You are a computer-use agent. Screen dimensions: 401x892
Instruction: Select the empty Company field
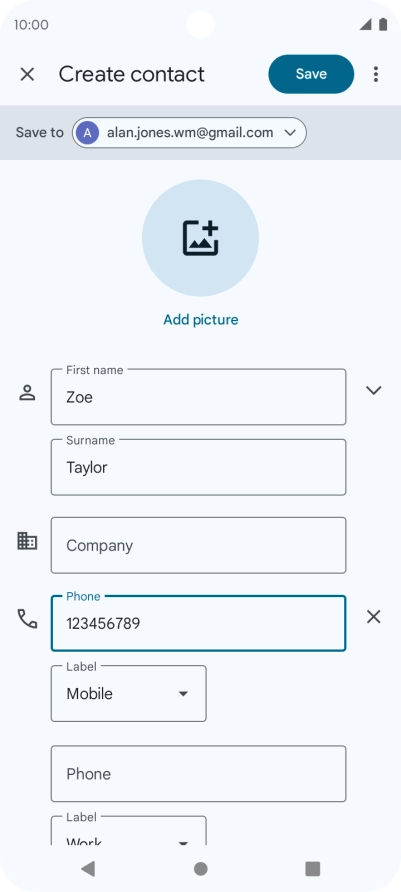(x=199, y=545)
